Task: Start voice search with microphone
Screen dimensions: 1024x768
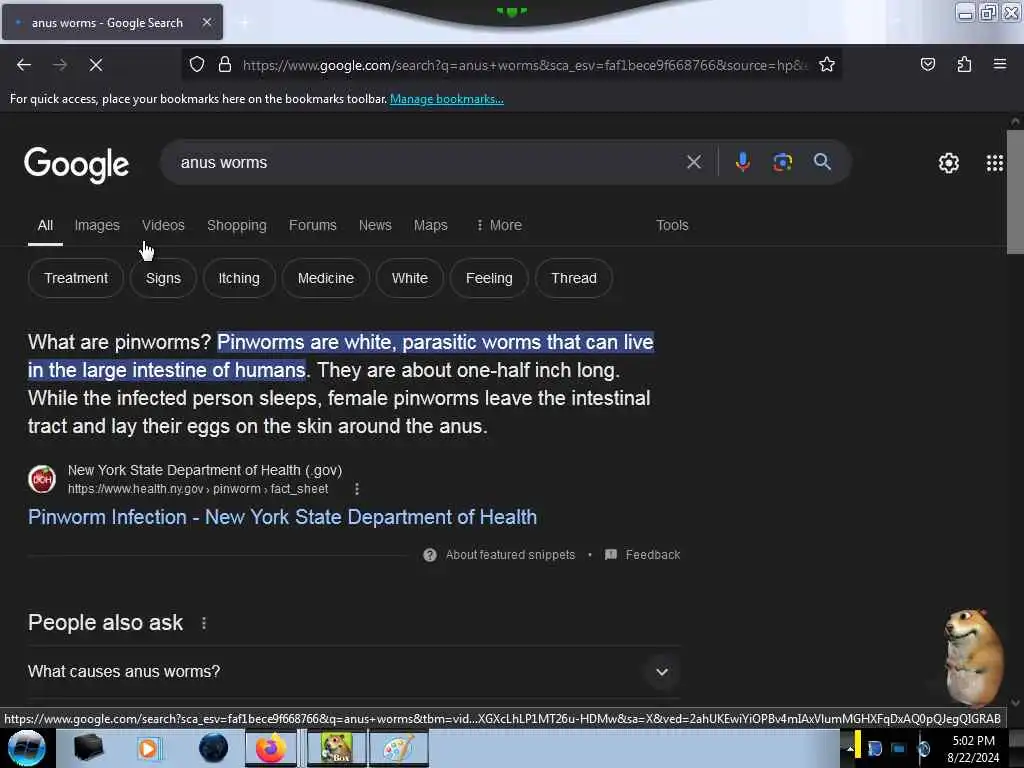Action: tap(743, 162)
